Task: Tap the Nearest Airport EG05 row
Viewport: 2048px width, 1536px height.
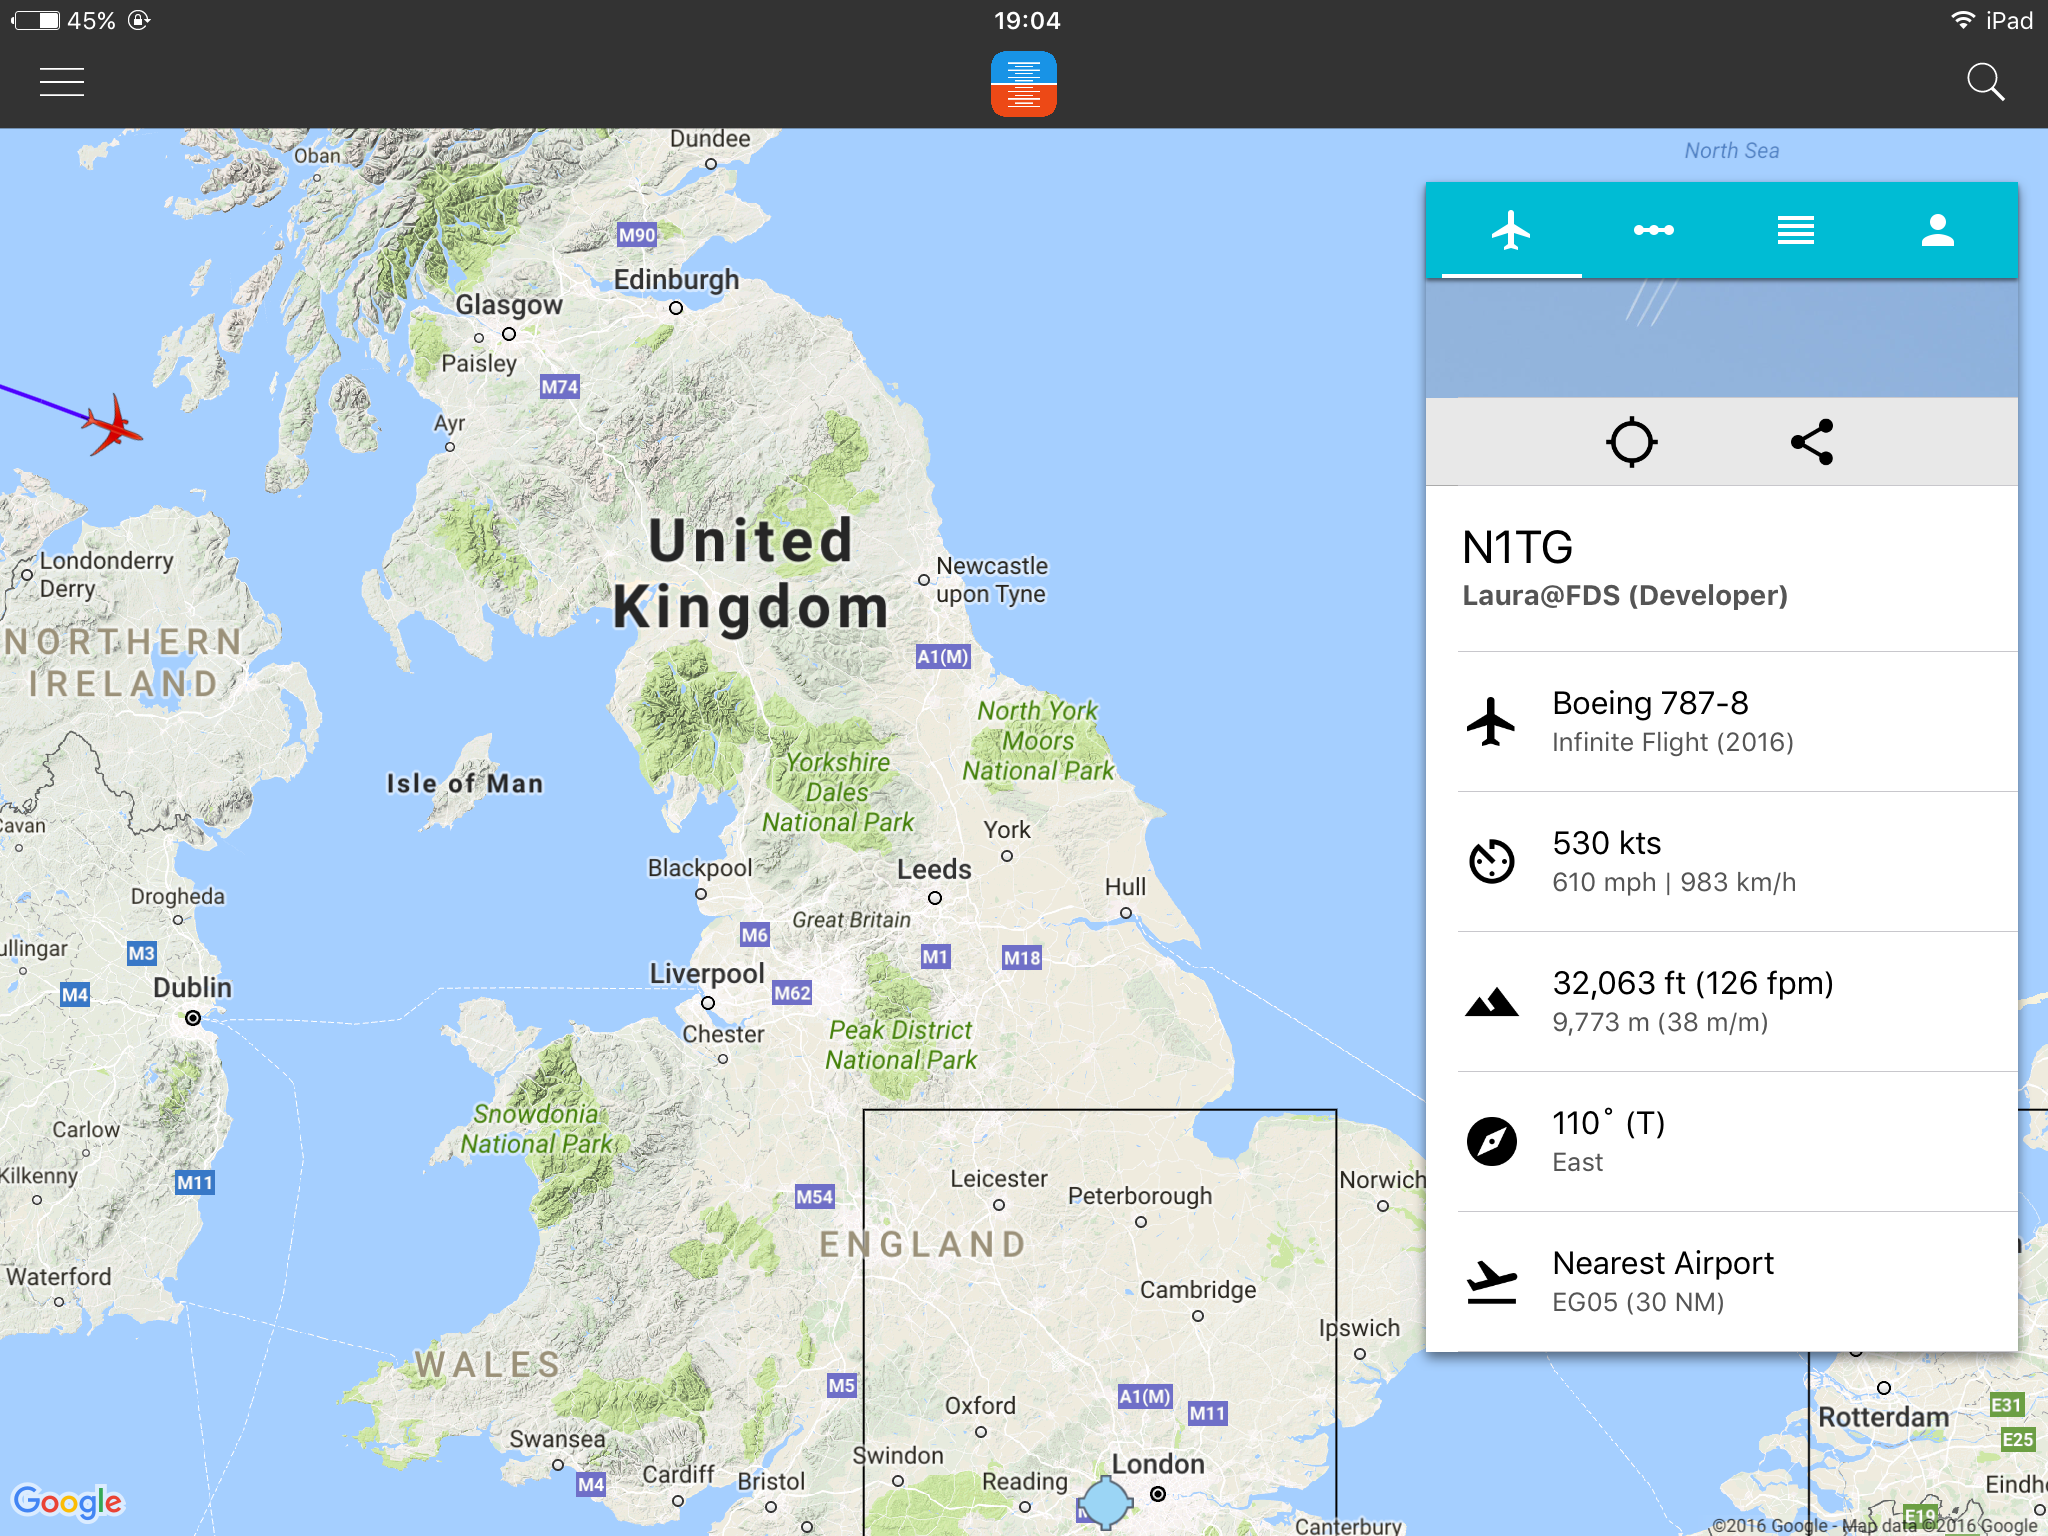Action: (x=1720, y=1281)
